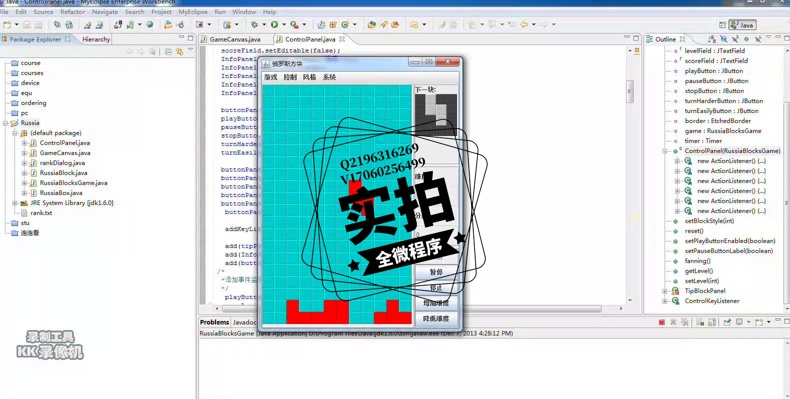Collapse the ControlPanel constructor in Outline

(665, 151)
